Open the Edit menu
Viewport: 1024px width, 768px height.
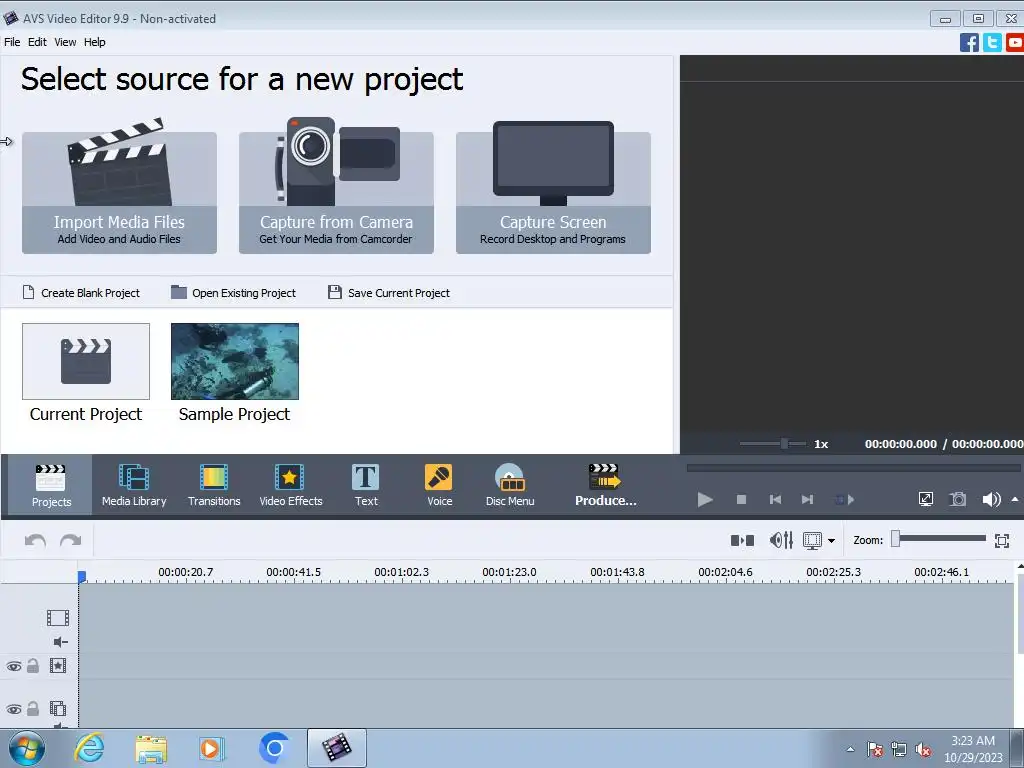37,42
